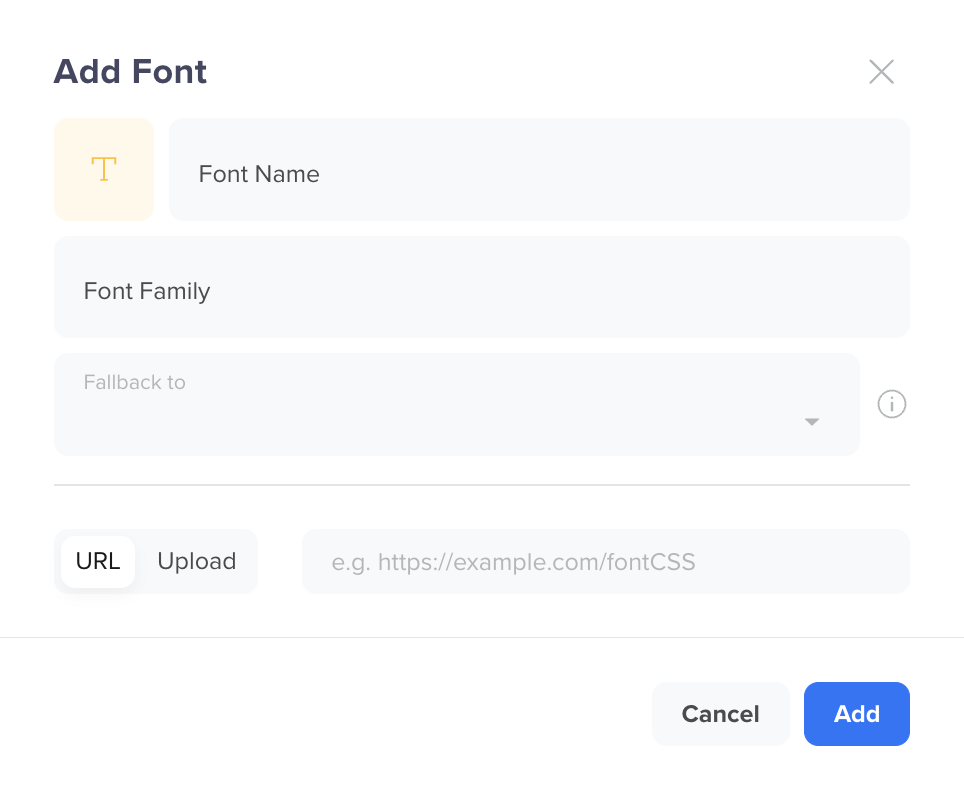Expand the Fallback to dropdown

tap(457, 404)
